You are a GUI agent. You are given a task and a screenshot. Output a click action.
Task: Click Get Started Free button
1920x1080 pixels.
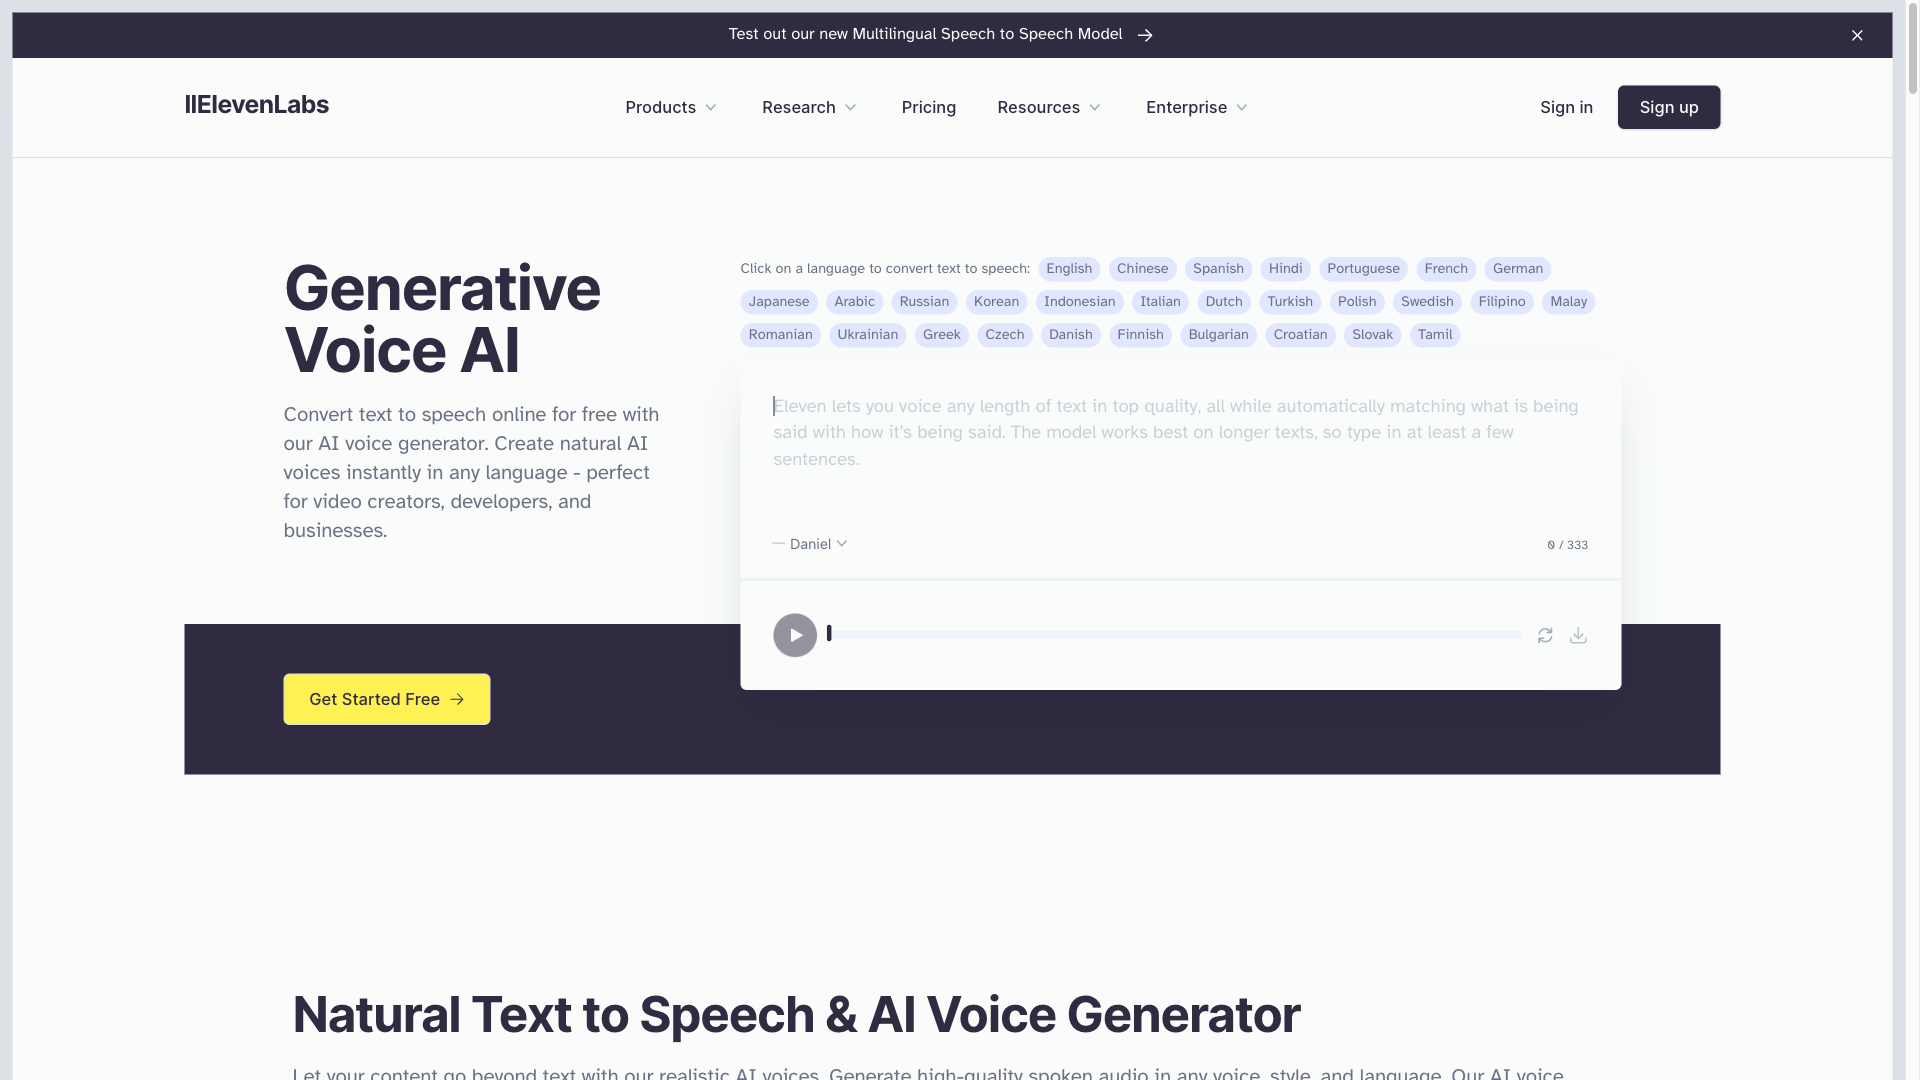click(x=386, y=699)
